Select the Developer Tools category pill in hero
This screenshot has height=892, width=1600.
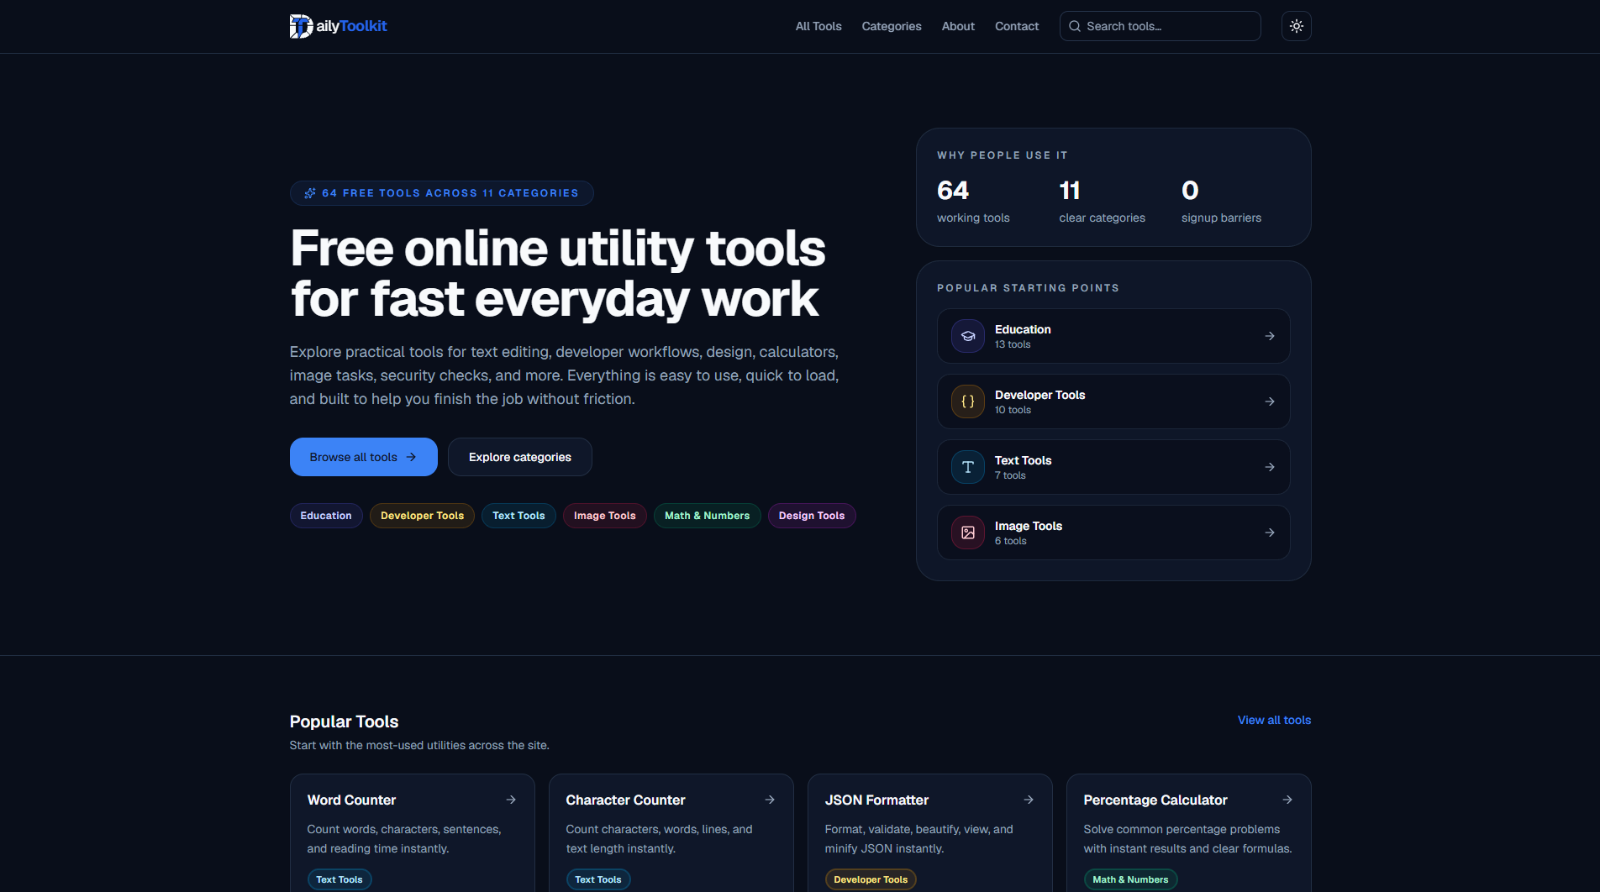(x=422, y=516)
